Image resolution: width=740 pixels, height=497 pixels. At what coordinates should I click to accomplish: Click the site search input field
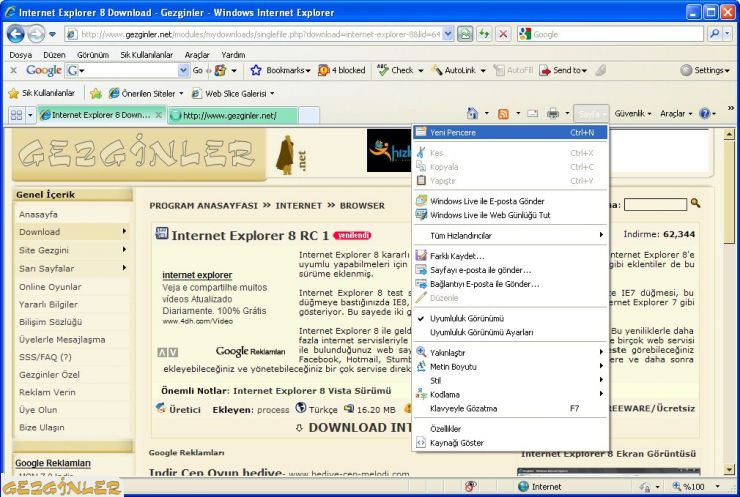click(x=655, y=204)
